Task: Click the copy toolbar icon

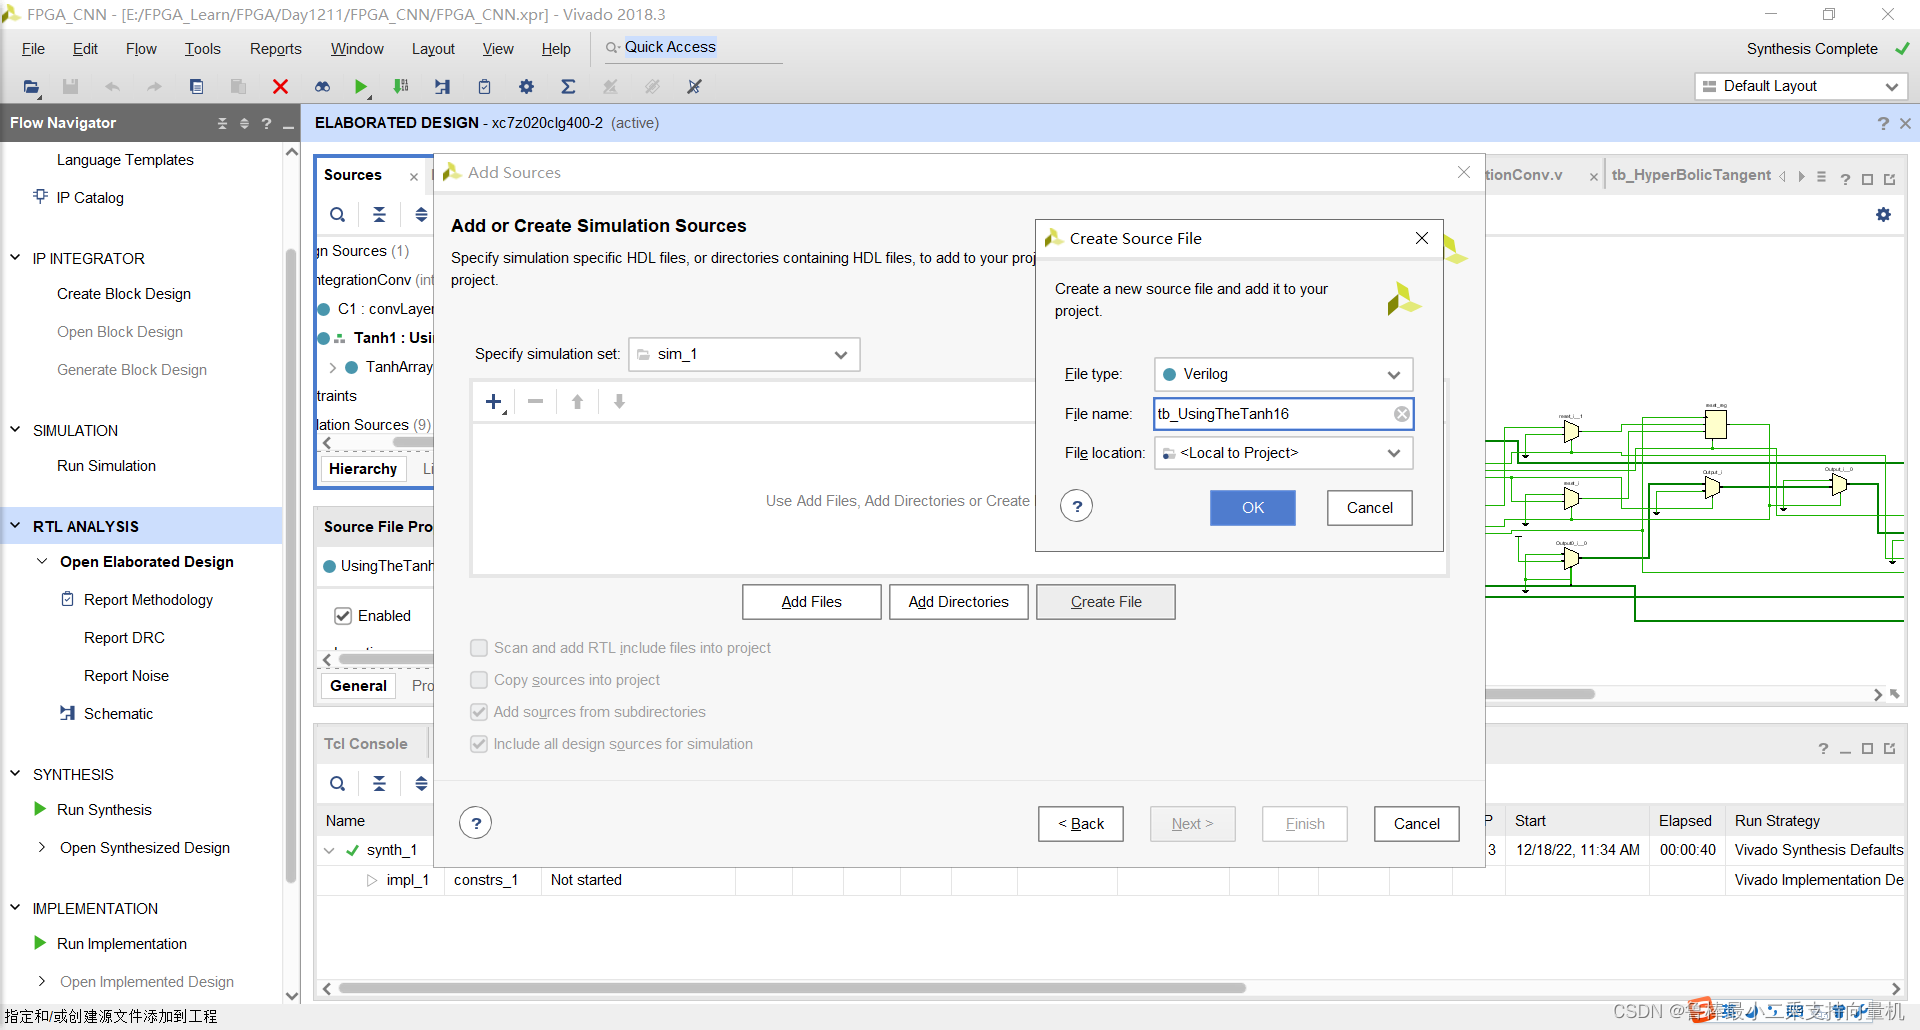Action: click(x=196, y=87)
